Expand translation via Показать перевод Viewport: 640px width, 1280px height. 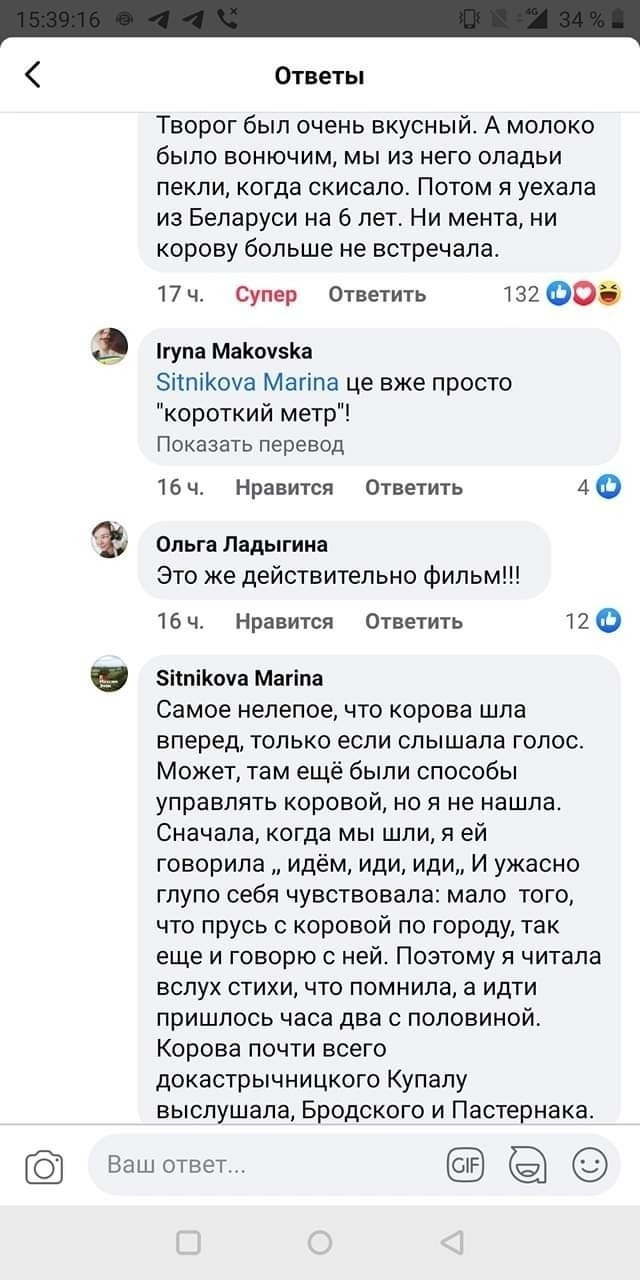click(250, 444)
